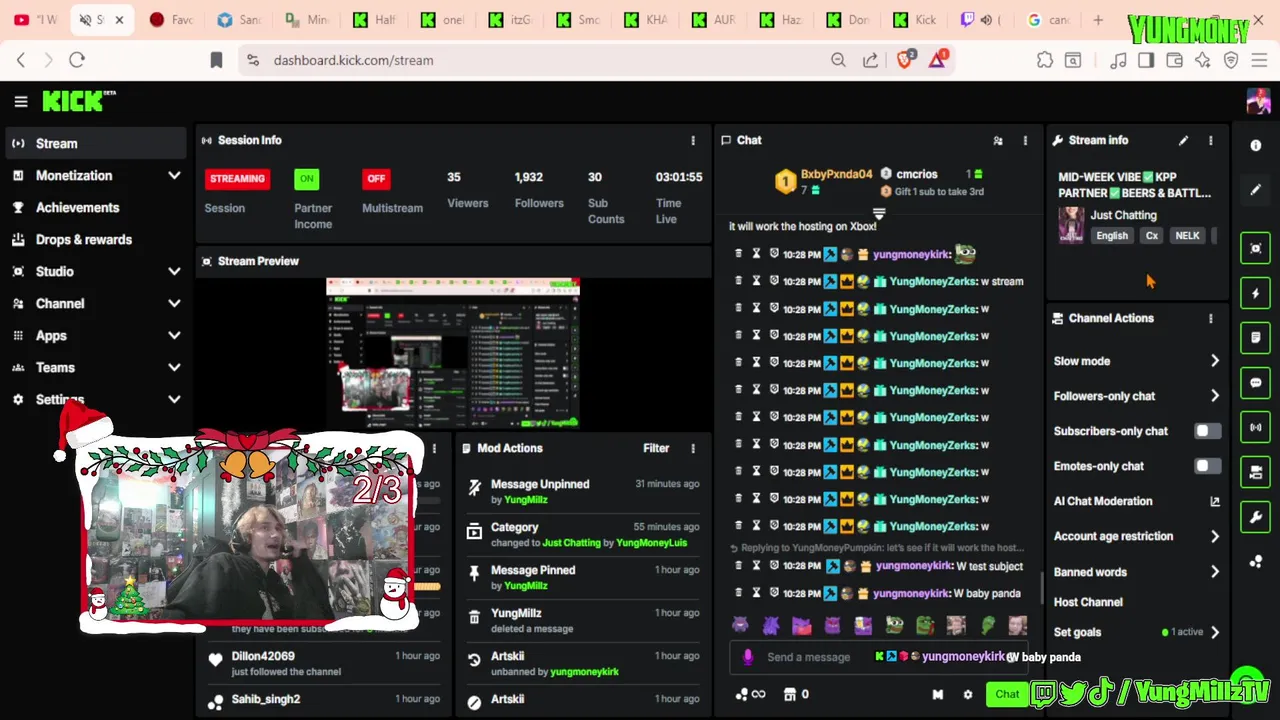Click the Multistream OFF indicator
Viewport: 1280px width, 720px height.
click(x=376, y=179)
